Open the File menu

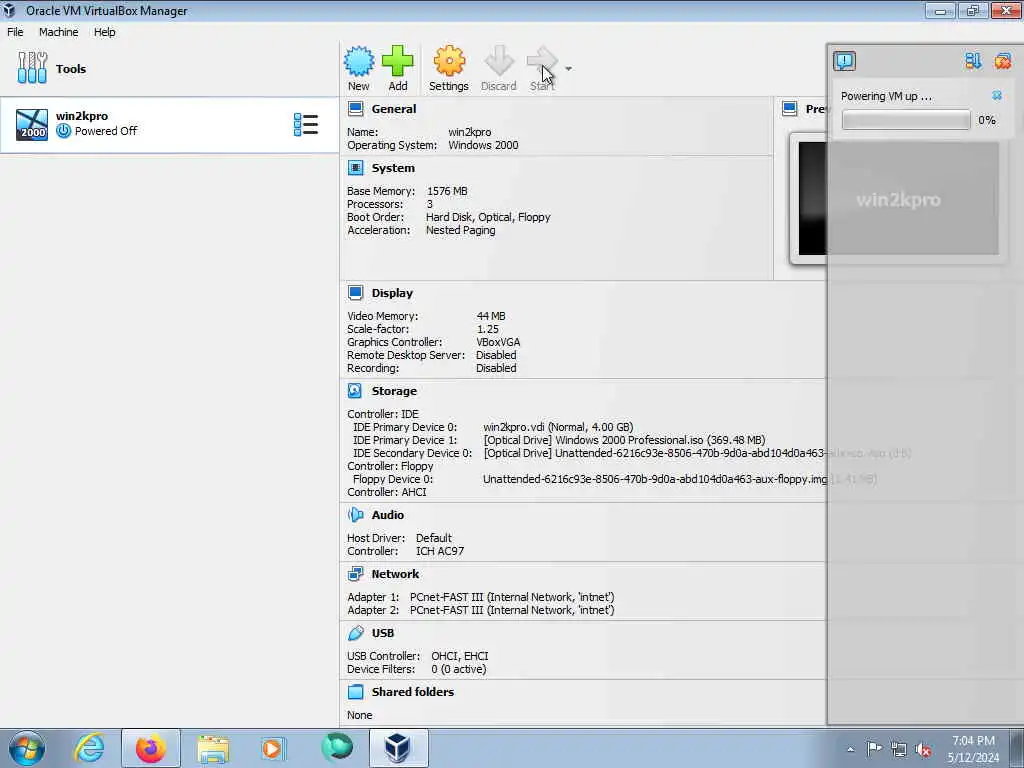(15, 32)
